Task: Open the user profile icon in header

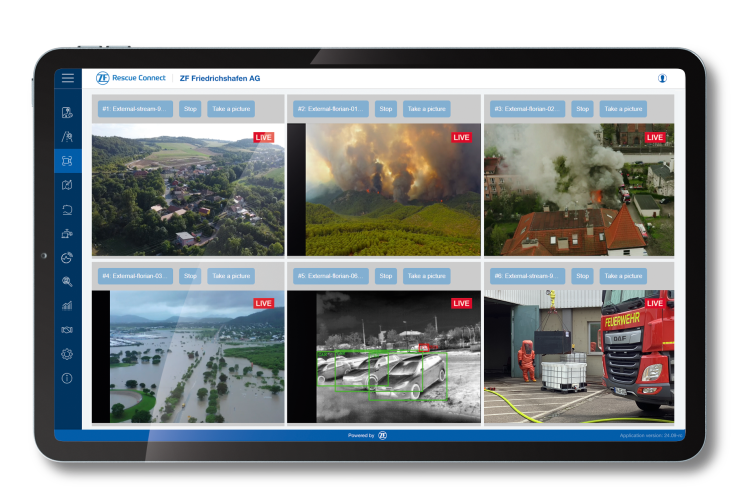Action: tap(662, 78)
